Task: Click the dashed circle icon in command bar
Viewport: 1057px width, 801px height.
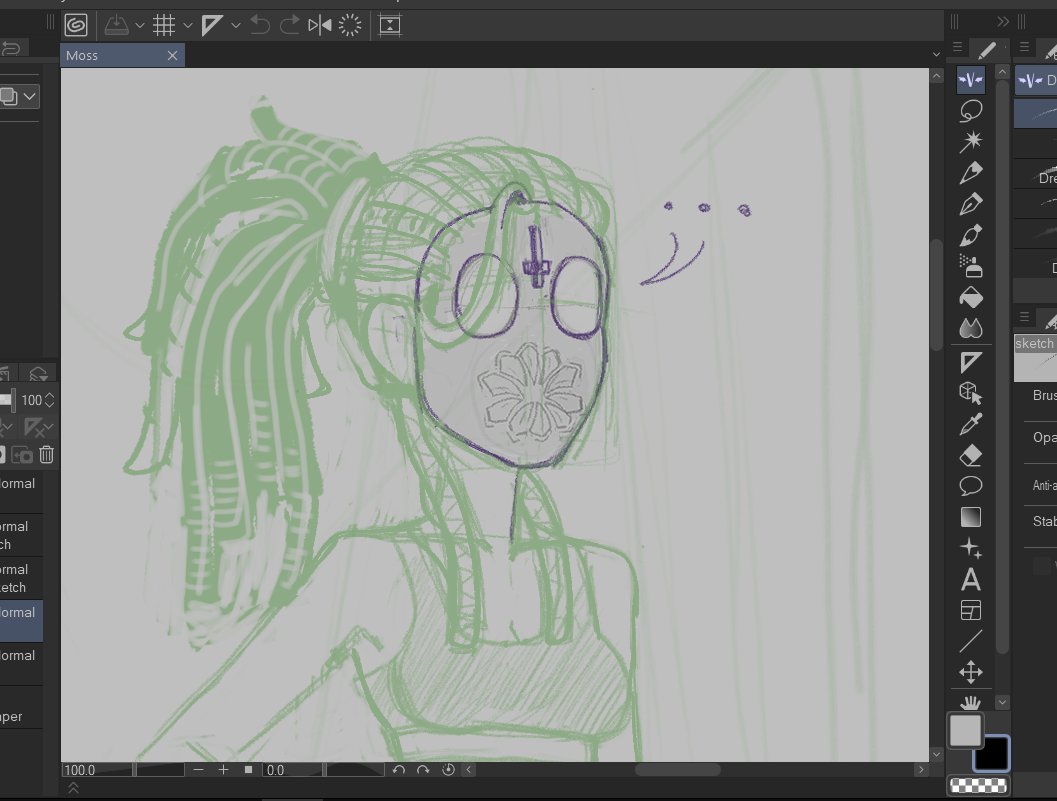Action: [350, 26]
